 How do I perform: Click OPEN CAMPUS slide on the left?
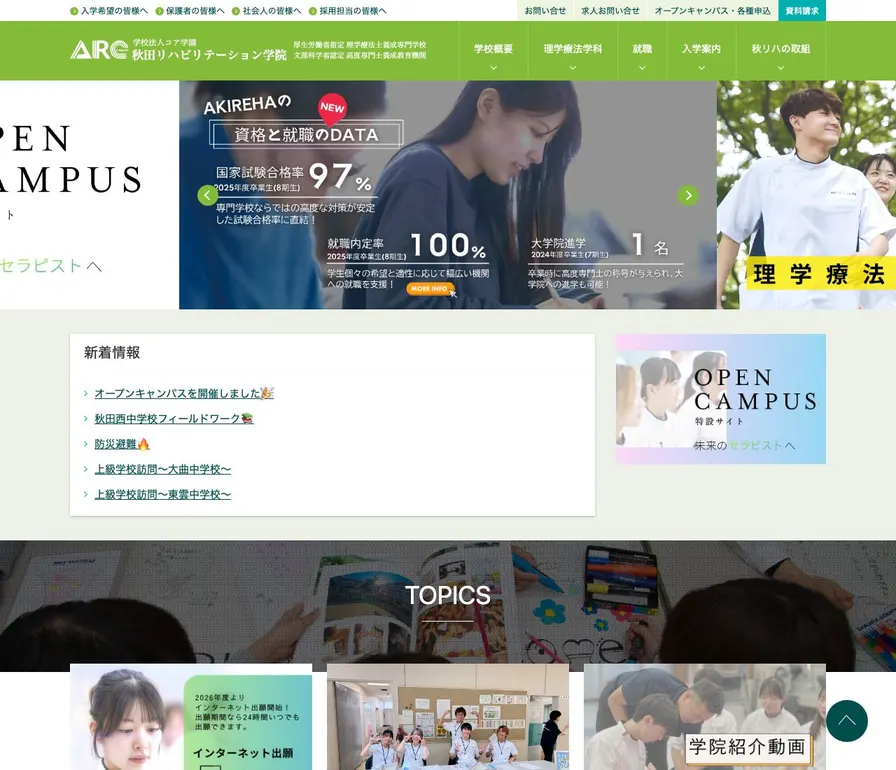pos(89,195)
